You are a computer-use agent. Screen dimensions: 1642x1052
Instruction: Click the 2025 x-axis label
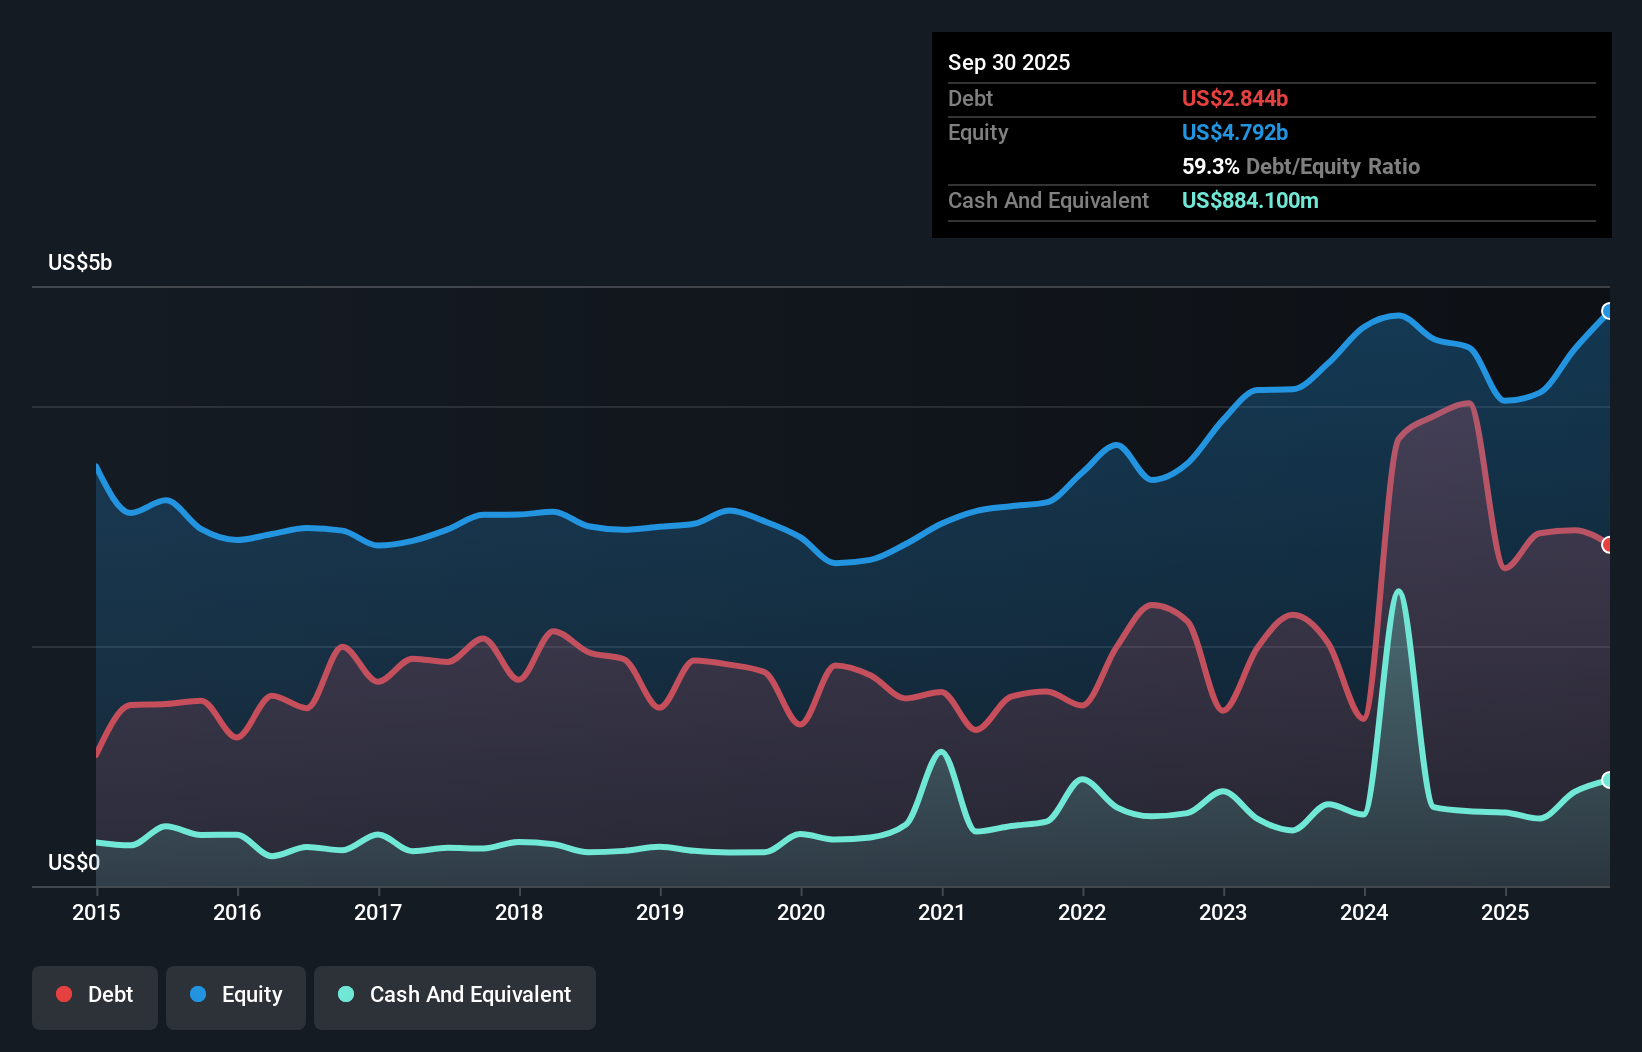pos(1505,912)
